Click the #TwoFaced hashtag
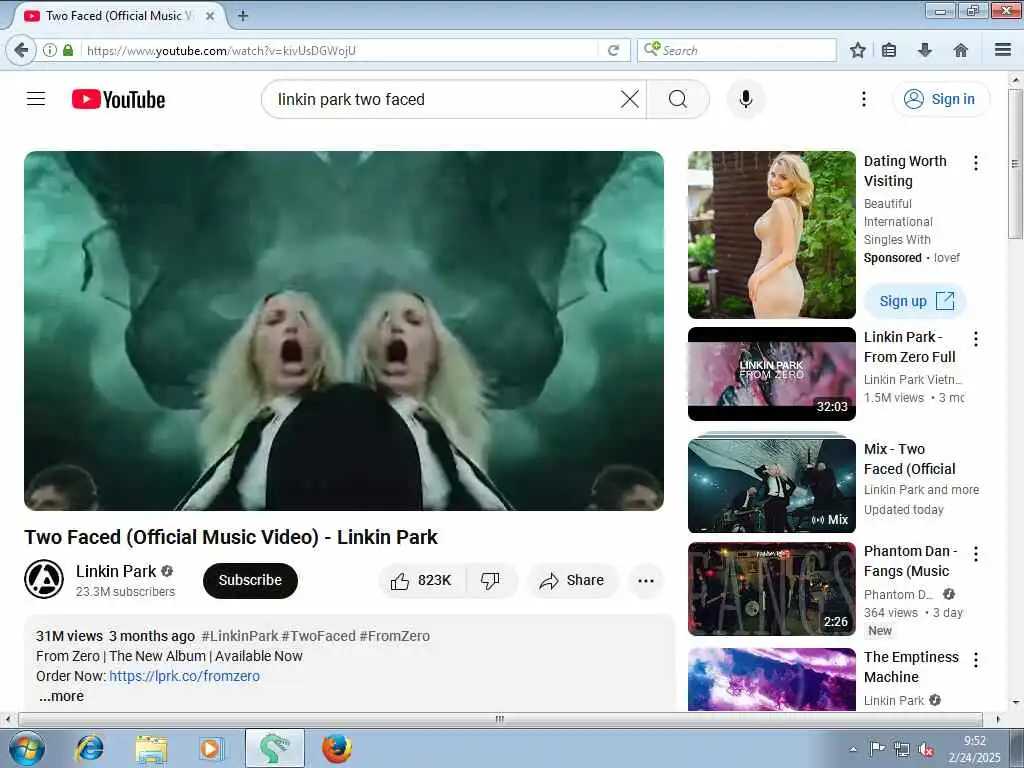Viewport: 1024px width, 768px height. [x=318, y=636]
